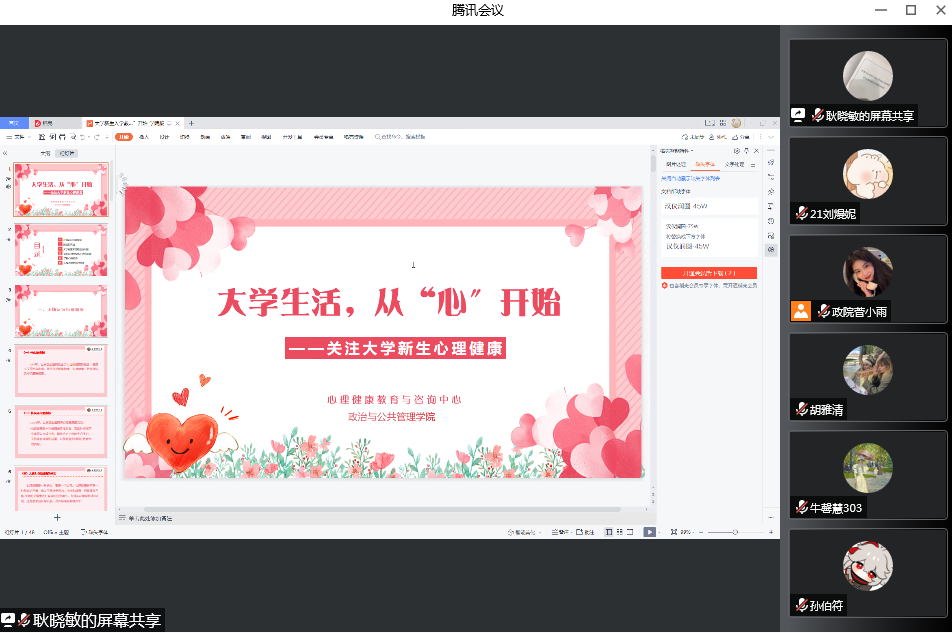Select the third slide thumbnail
952x633 pixels.
coord(61,310)
